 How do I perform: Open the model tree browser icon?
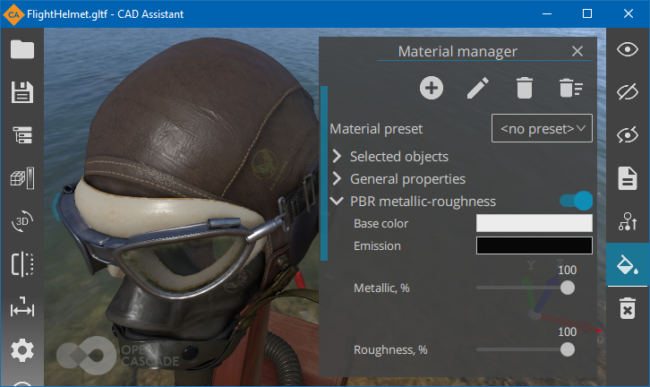[22, 135]
